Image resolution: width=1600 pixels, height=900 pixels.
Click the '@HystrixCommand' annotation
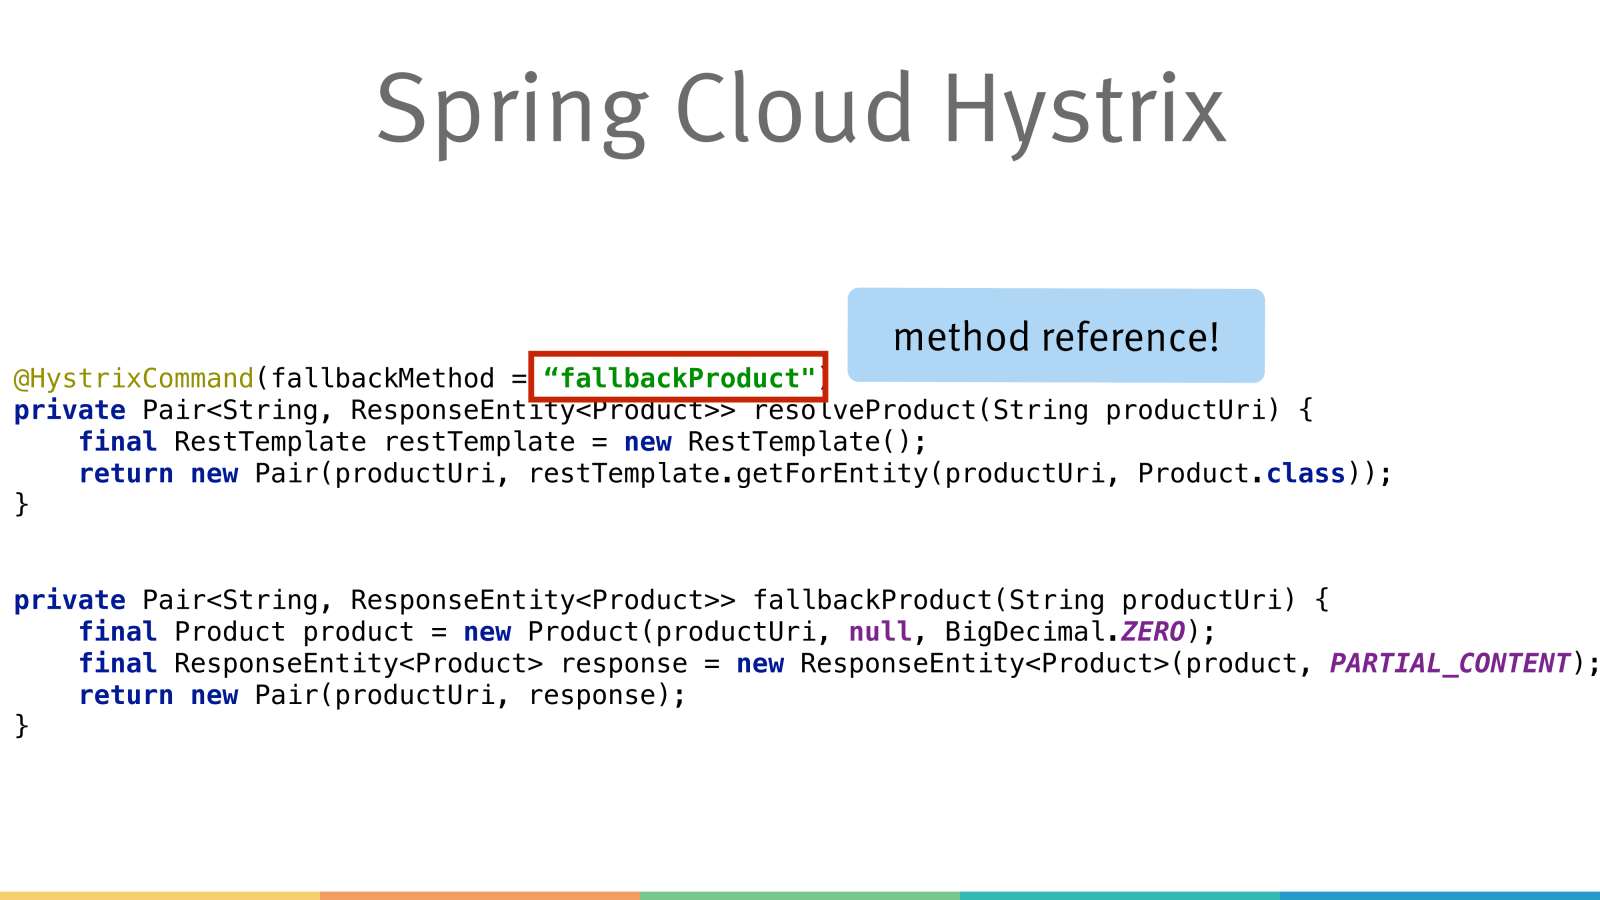134,379
